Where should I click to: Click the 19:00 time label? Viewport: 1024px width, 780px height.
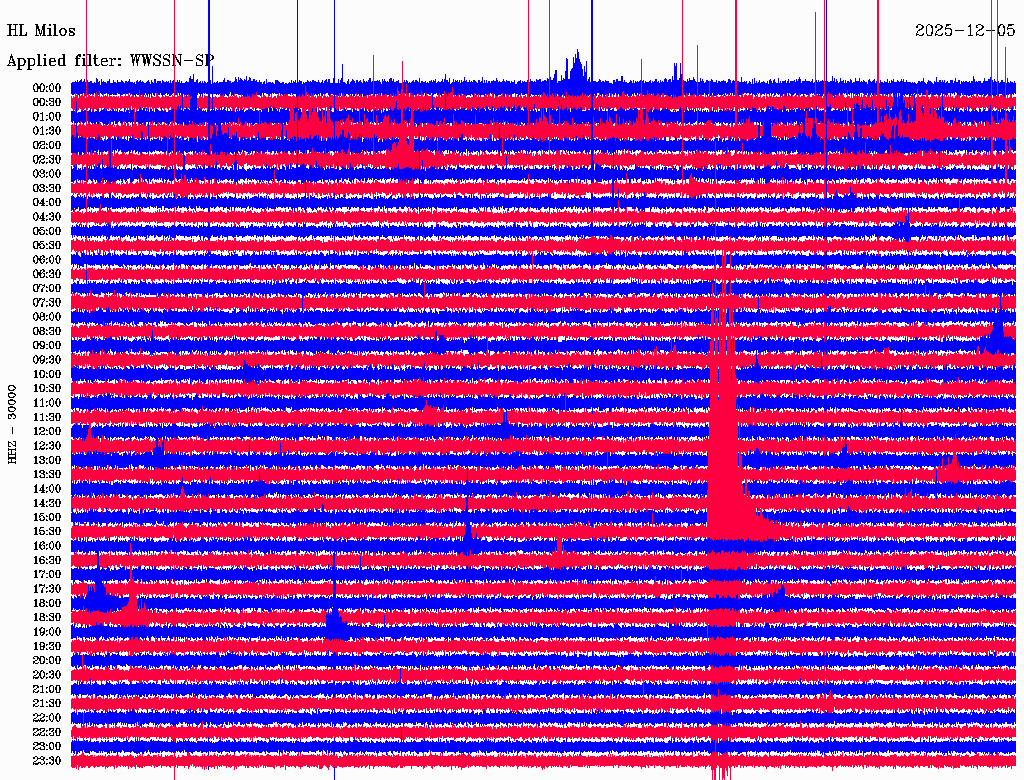pyautogui.click(x=47, y=632)
